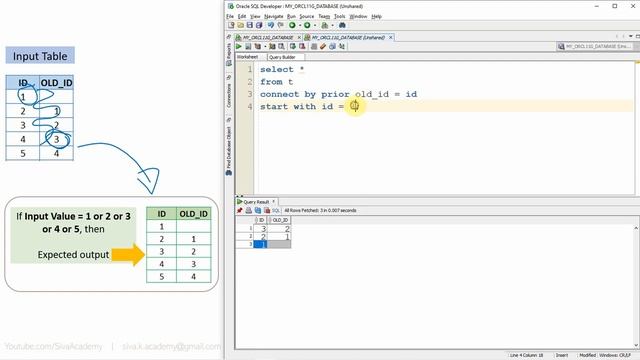Open the Help menu
This screenshot has height=360, width=640.
376,16
